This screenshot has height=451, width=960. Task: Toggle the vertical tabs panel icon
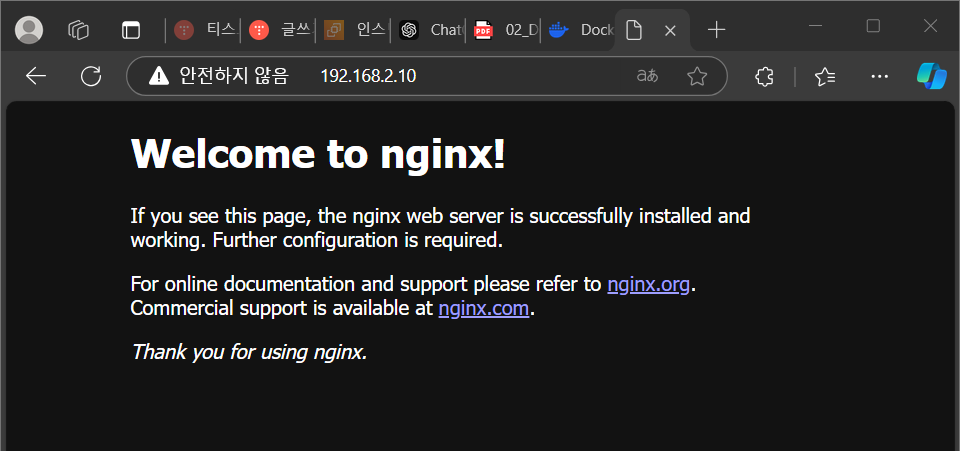click(x=131, y=30)
